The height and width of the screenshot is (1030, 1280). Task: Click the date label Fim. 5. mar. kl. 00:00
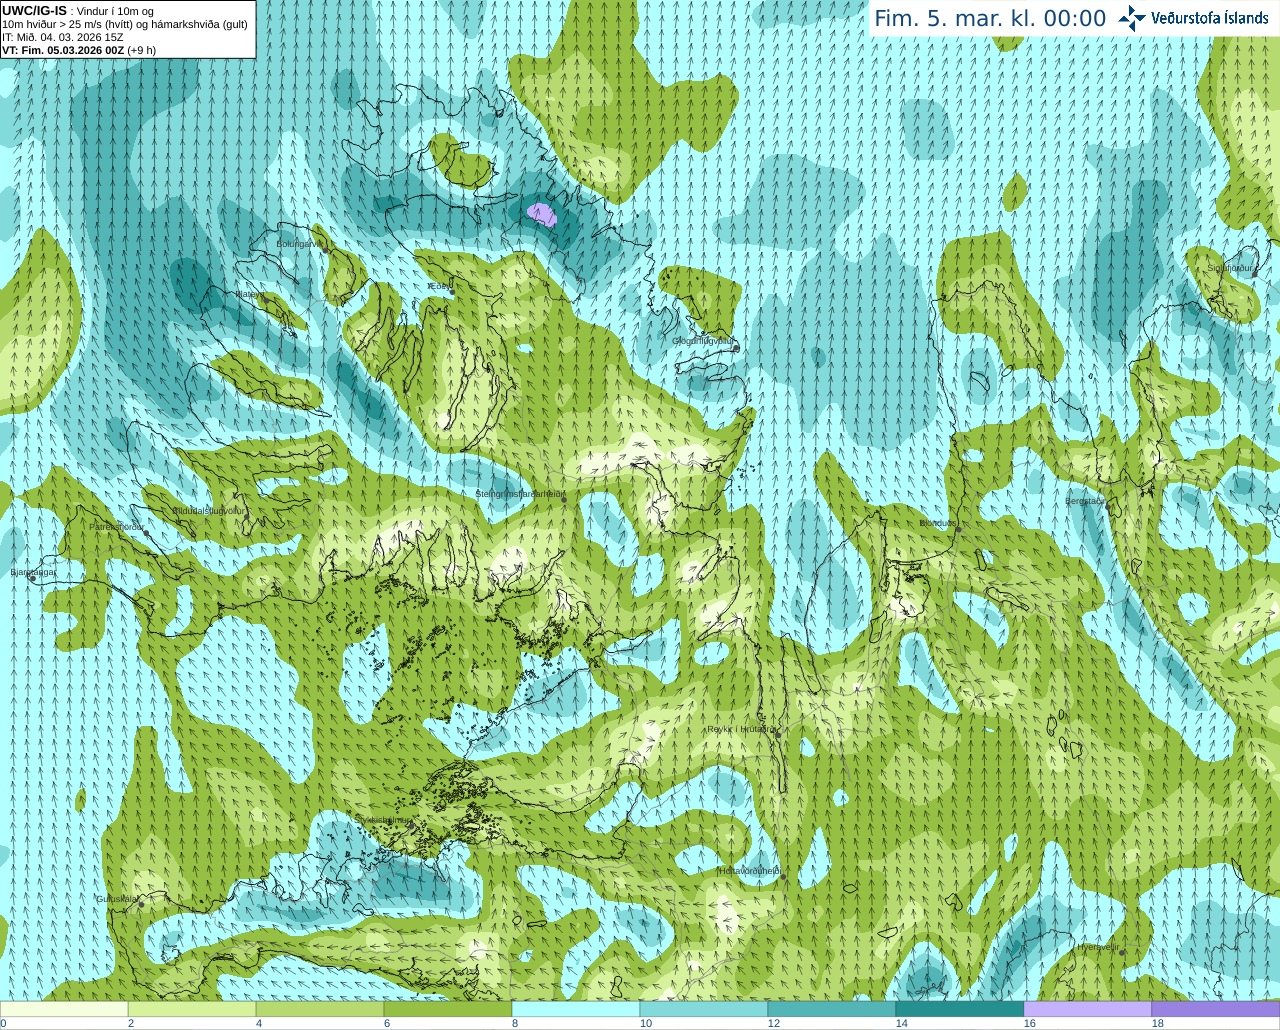click(990, 19)
